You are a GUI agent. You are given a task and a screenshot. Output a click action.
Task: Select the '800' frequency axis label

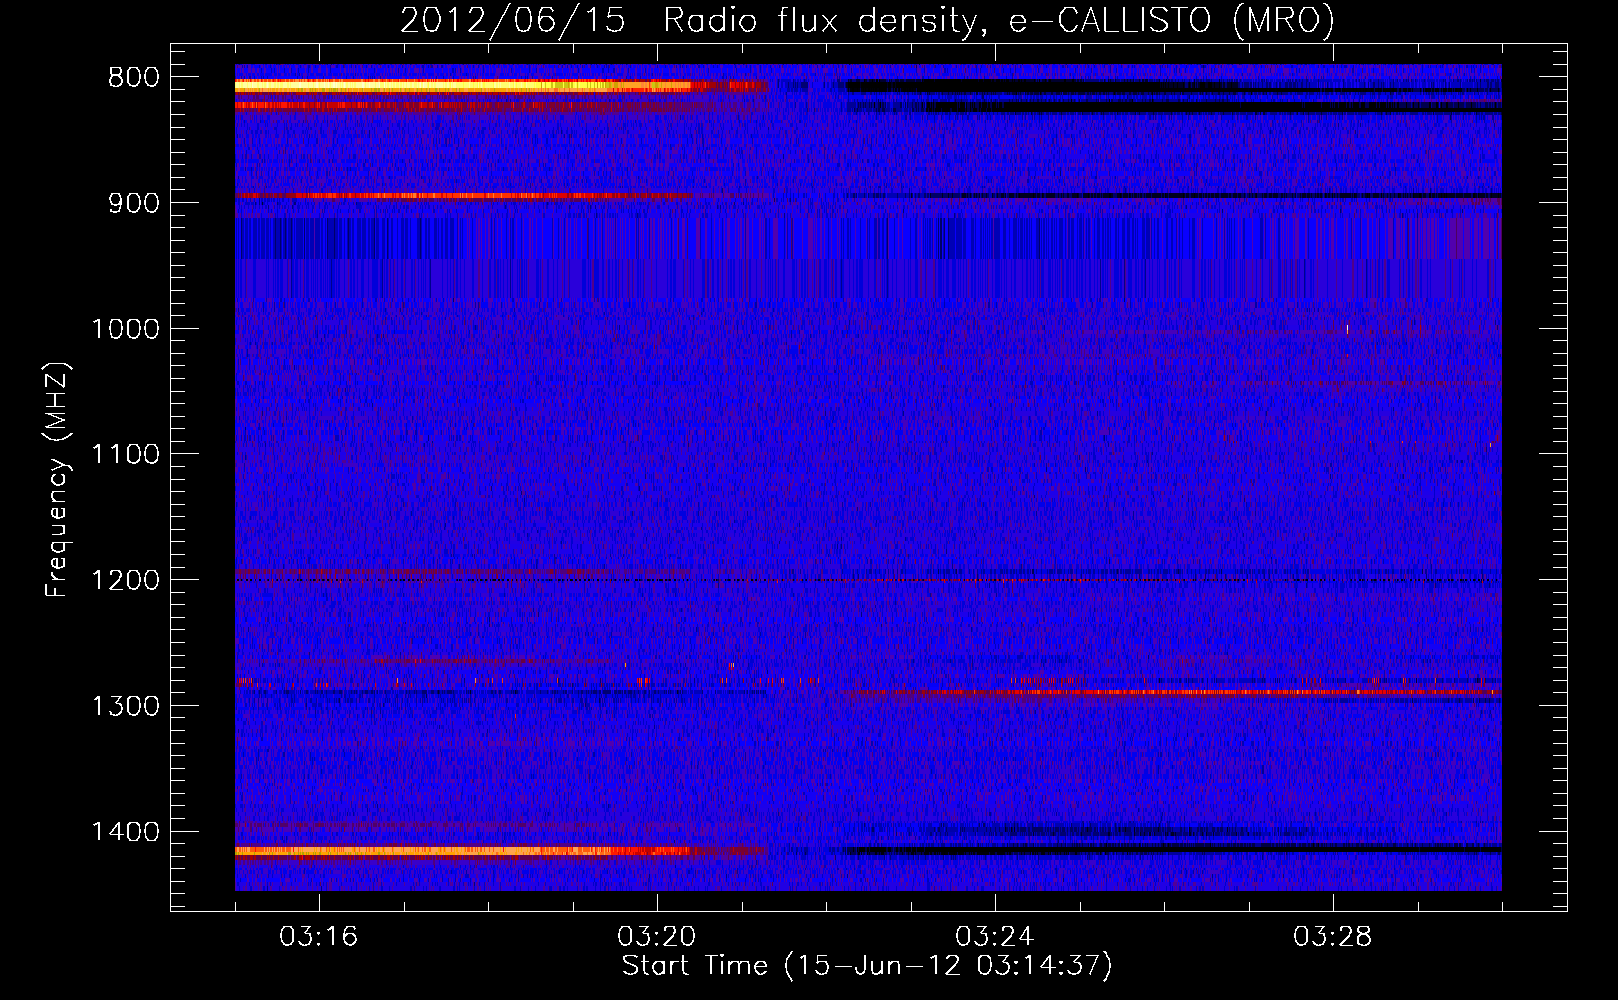tap(134, 78)
